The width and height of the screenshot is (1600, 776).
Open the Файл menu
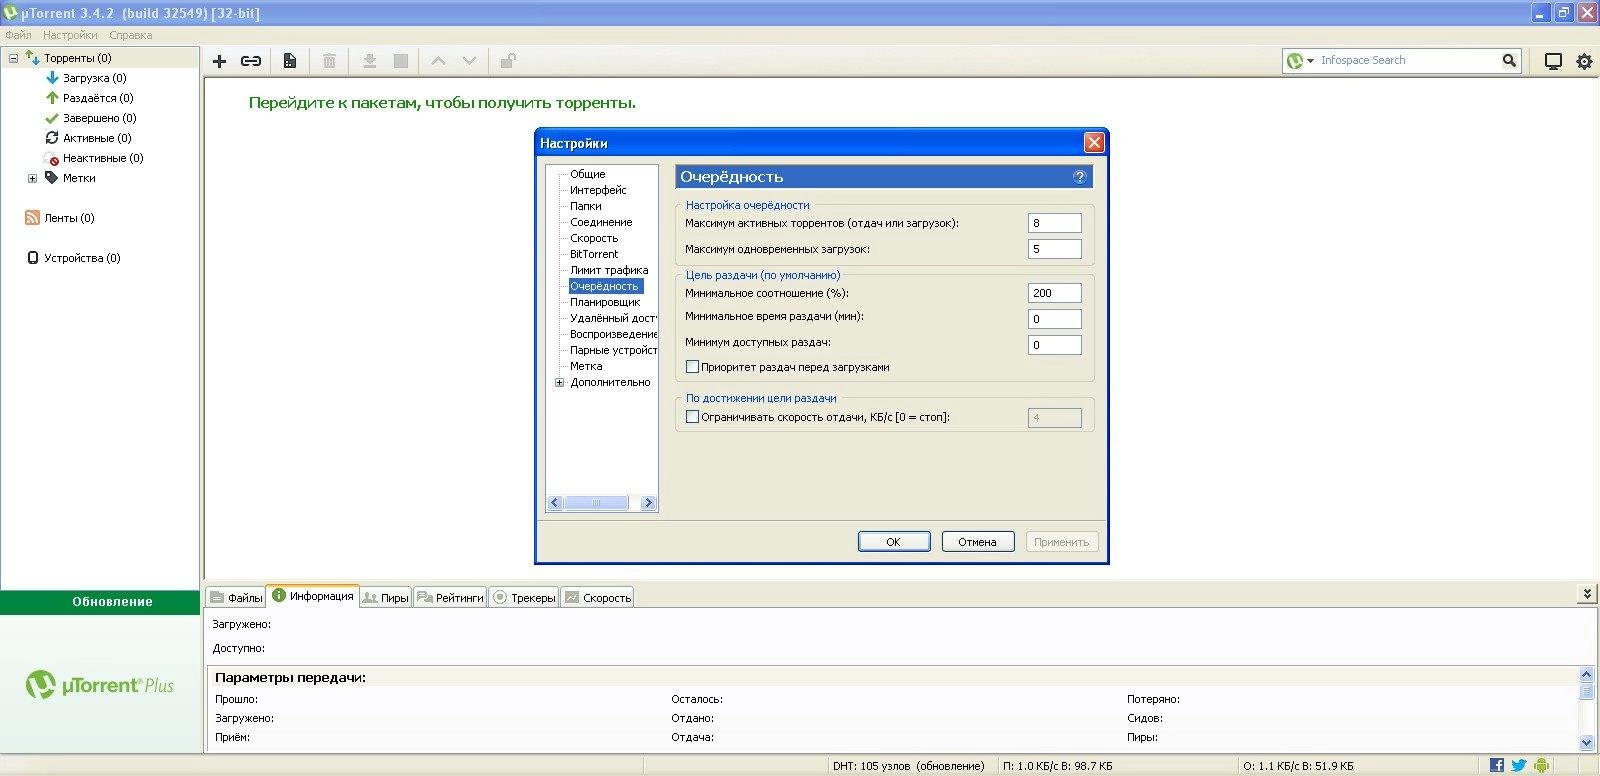coord(19,35)
